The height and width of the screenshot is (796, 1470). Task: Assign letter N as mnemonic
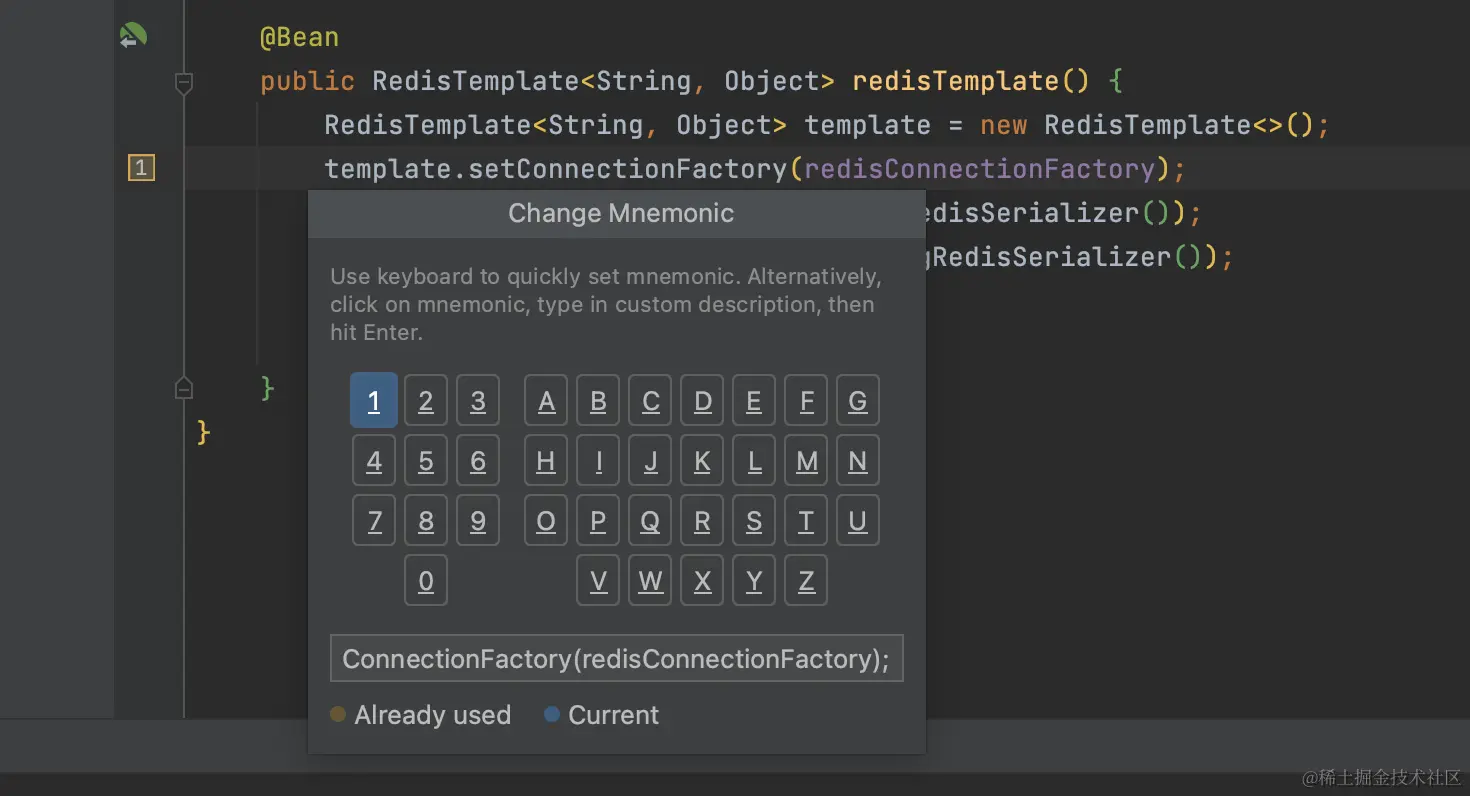pos(858,460)
